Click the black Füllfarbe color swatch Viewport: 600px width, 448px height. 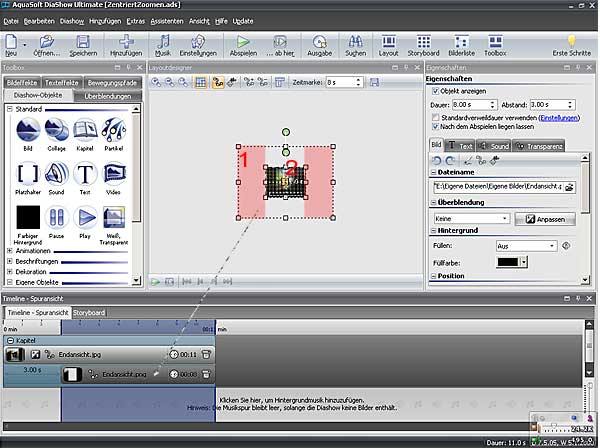pos(509,261)
